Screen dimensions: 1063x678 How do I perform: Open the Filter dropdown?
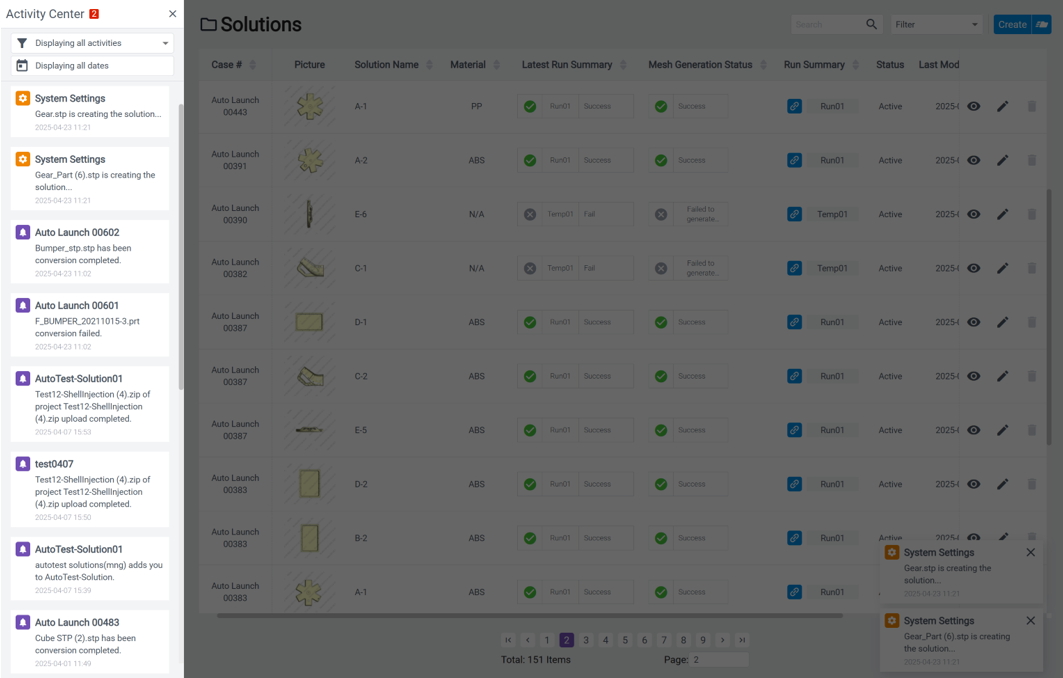[x=936, y=24]
